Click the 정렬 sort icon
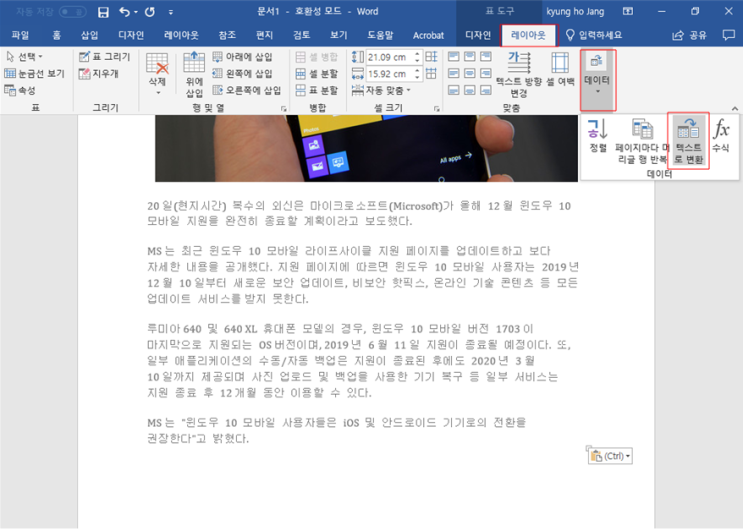This screenshot has width=743, height=531. point(598,136)
